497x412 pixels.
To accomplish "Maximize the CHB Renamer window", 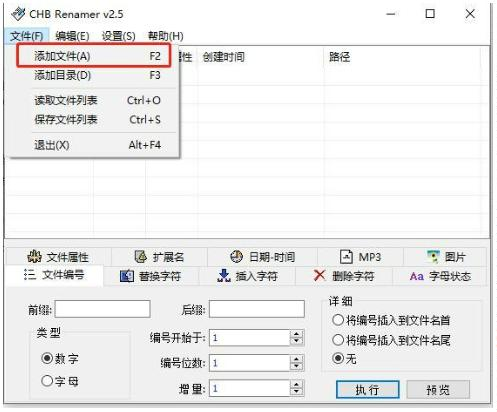I will [430, 14].
